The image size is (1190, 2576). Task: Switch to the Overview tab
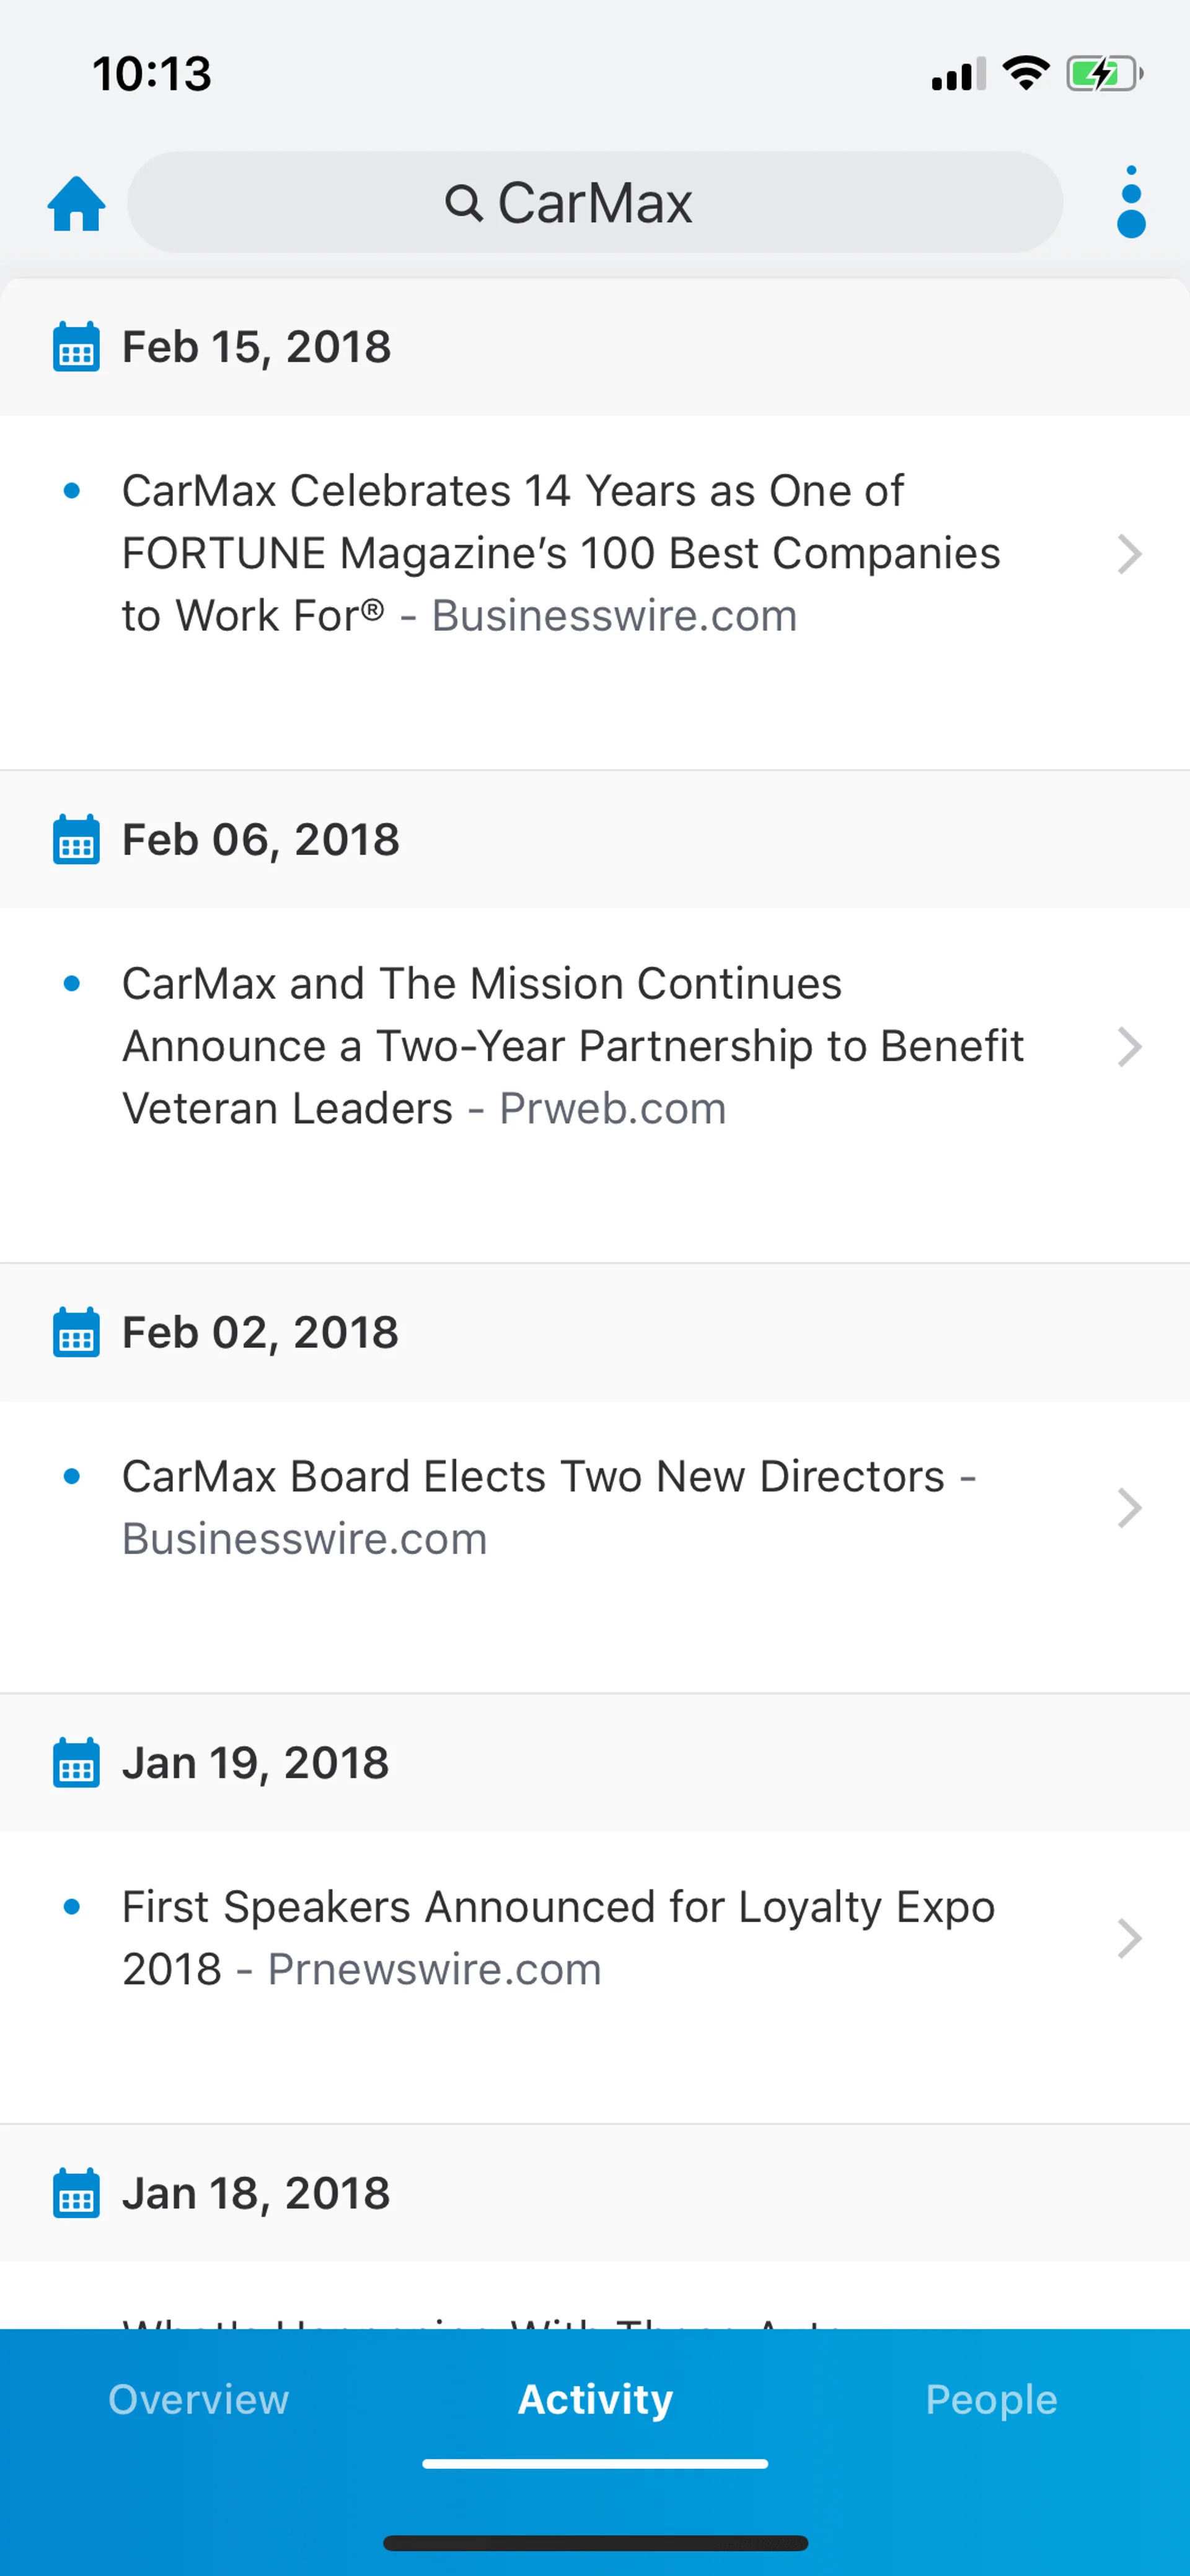pyautogui.click(x=198, y=2400)
